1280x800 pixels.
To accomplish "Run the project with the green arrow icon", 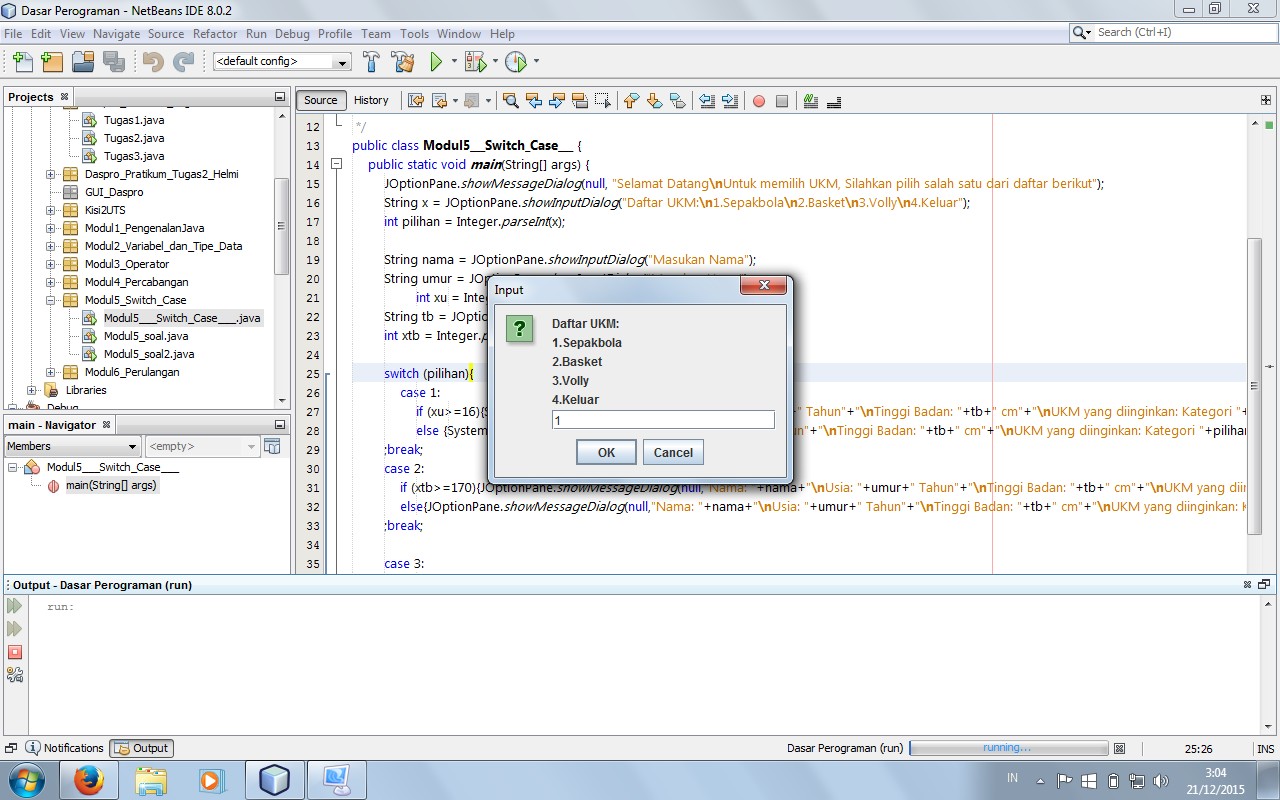I will tap(437, 62).
